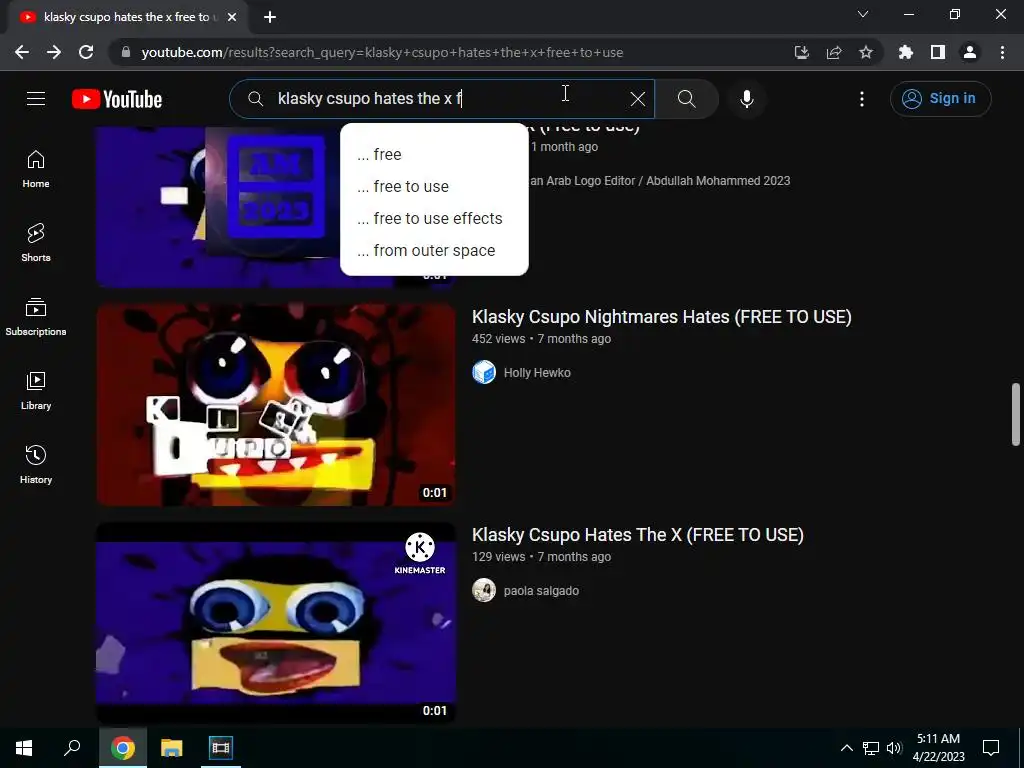Choose the "... free" suggestion

click(434, 155)
